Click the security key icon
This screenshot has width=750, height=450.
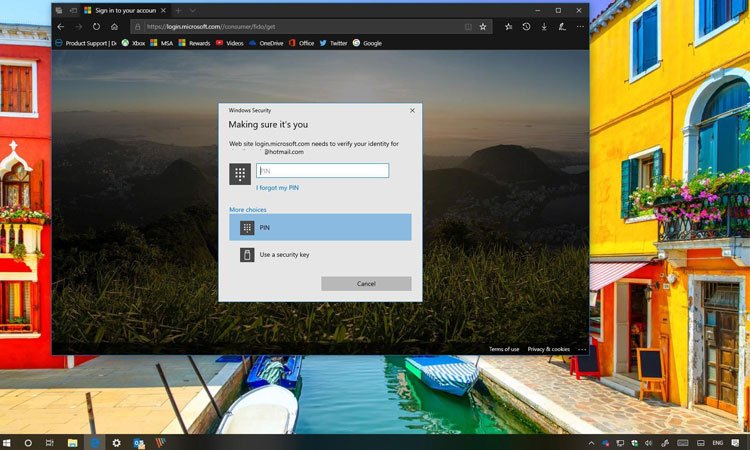(x=247, y=255)
